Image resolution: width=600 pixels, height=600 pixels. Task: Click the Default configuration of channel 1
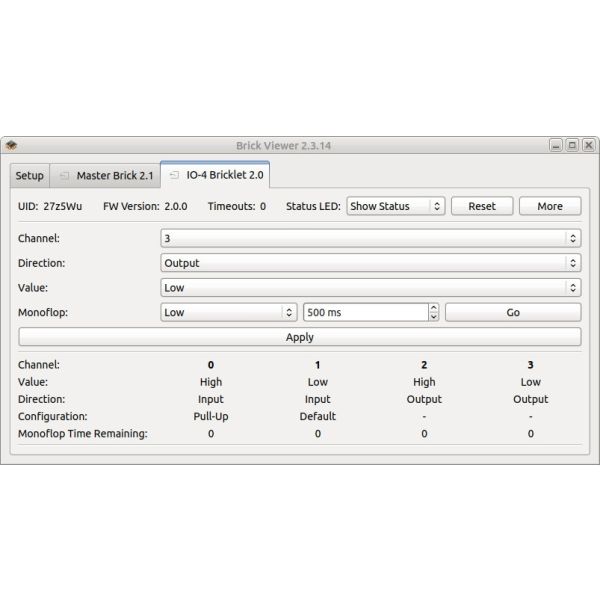click(x=318, y=416)
